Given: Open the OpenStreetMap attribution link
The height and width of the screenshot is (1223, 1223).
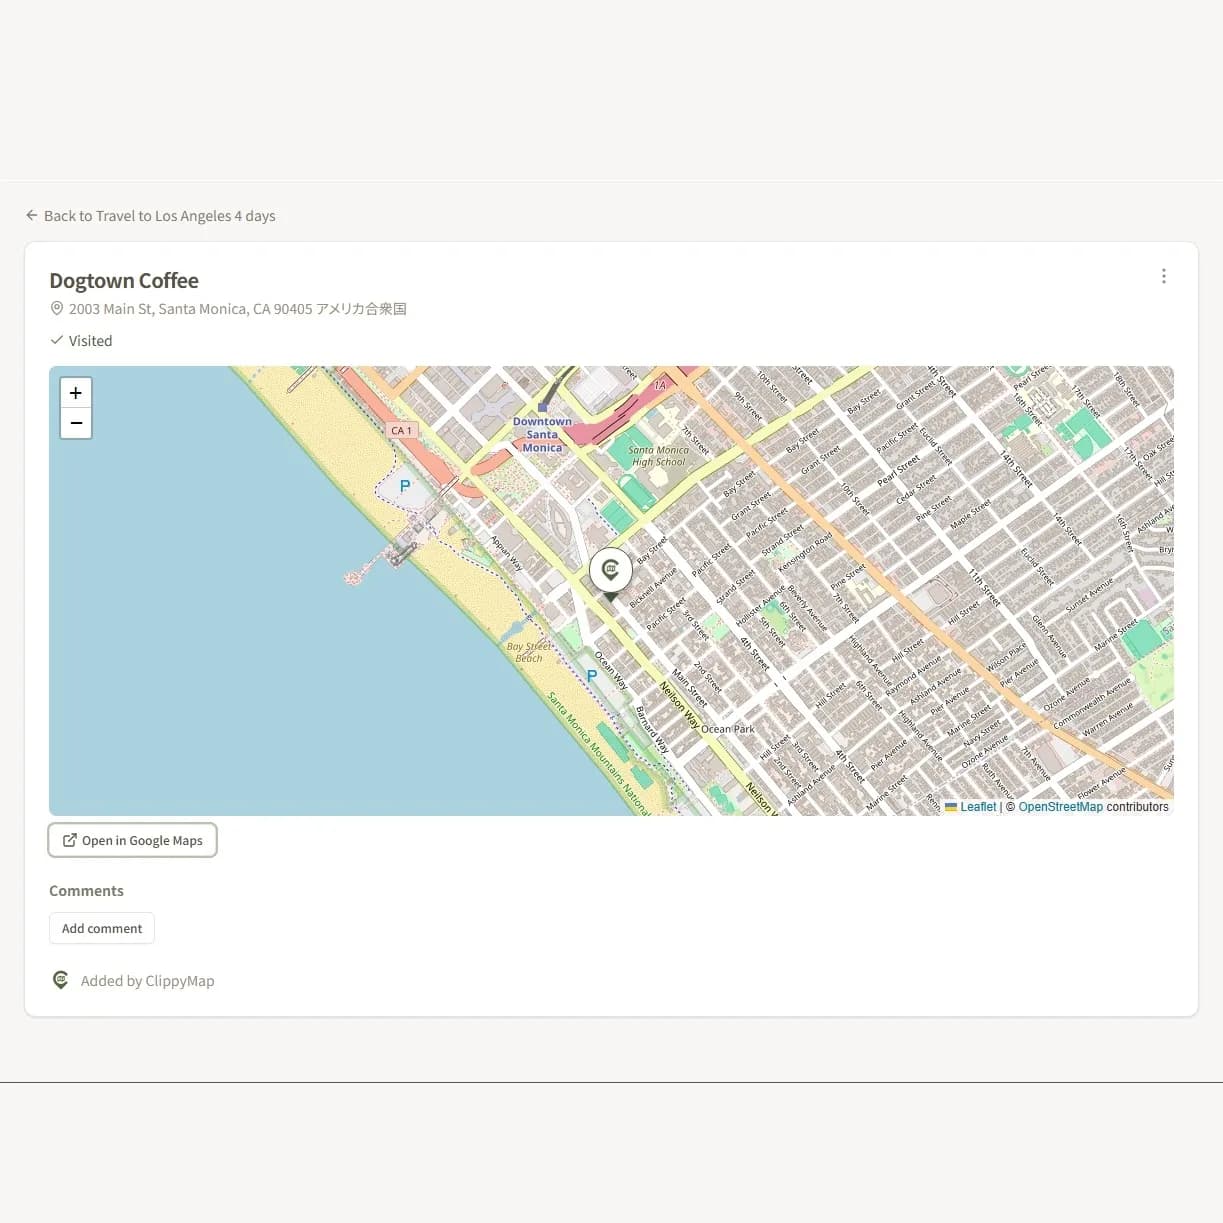Looking at the screenshot, I should click(x=1060, y=806).
